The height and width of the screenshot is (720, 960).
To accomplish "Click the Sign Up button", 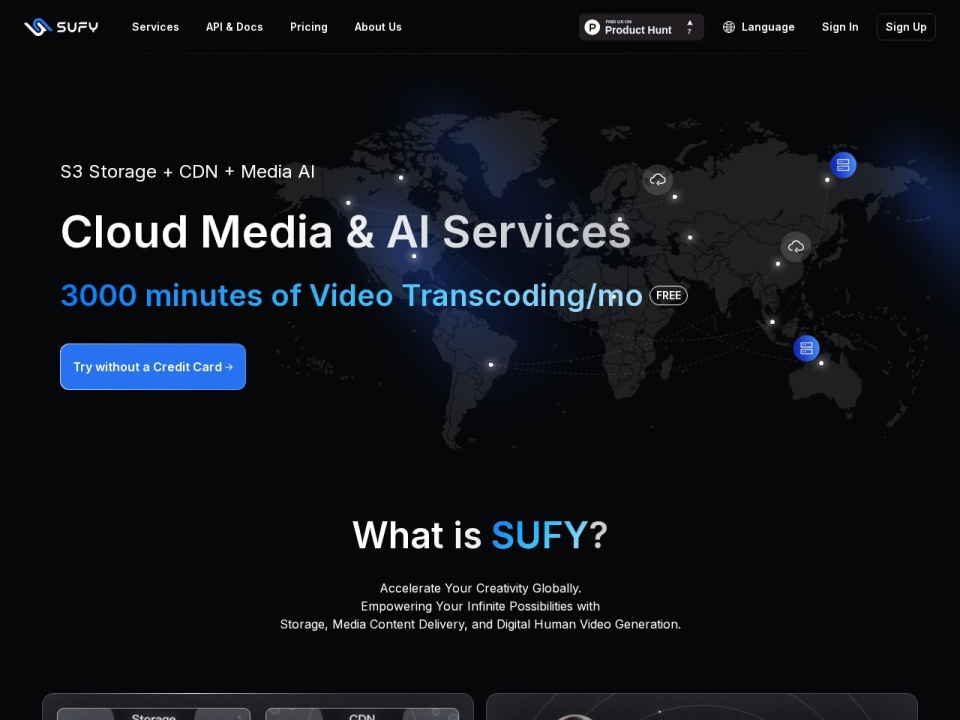I will [x=906, y=27].
